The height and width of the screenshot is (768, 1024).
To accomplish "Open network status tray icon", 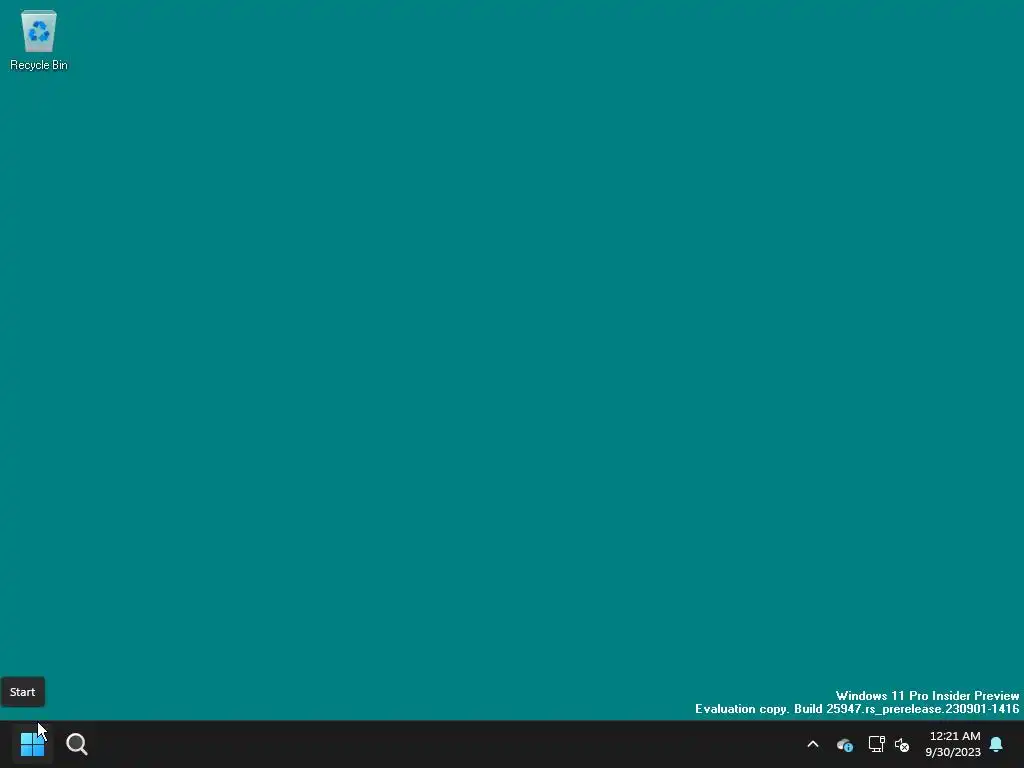I will tap(876, 744).
